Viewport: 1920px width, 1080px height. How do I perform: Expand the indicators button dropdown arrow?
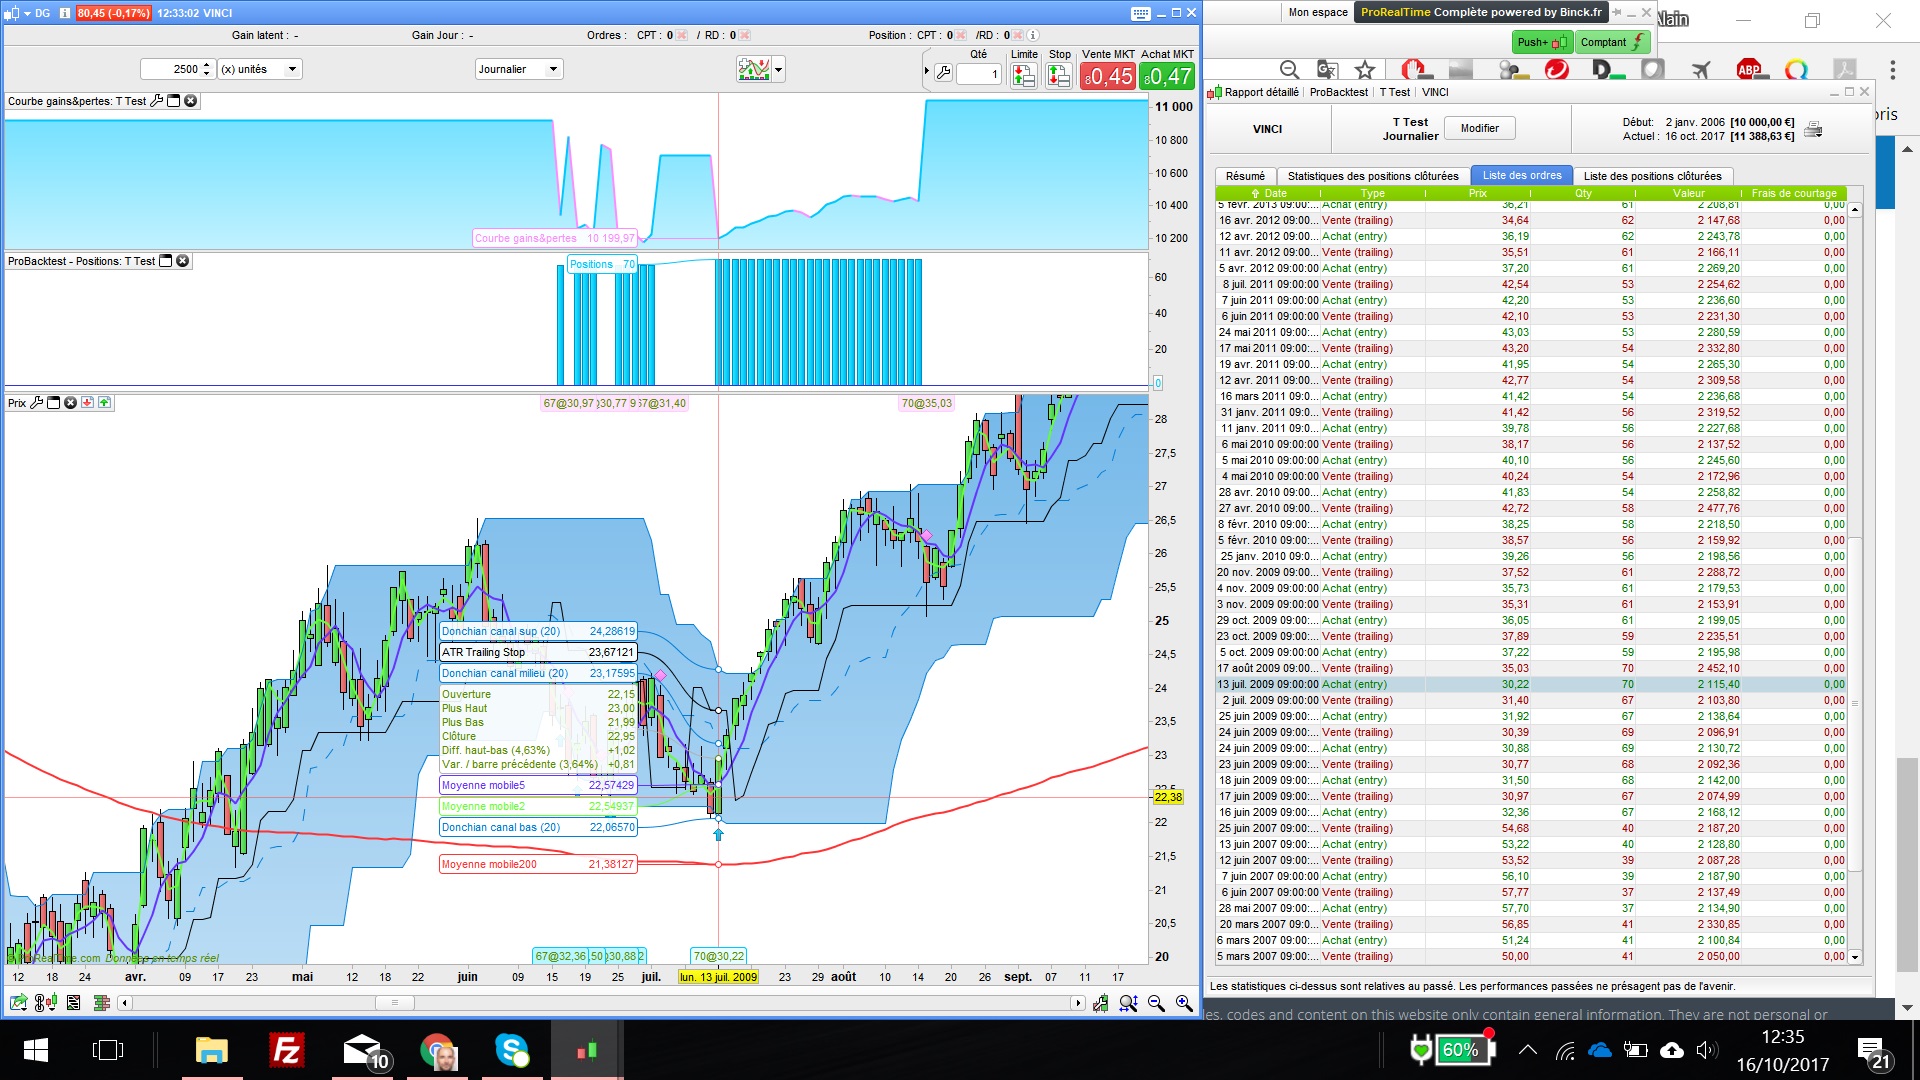point(779,69)
